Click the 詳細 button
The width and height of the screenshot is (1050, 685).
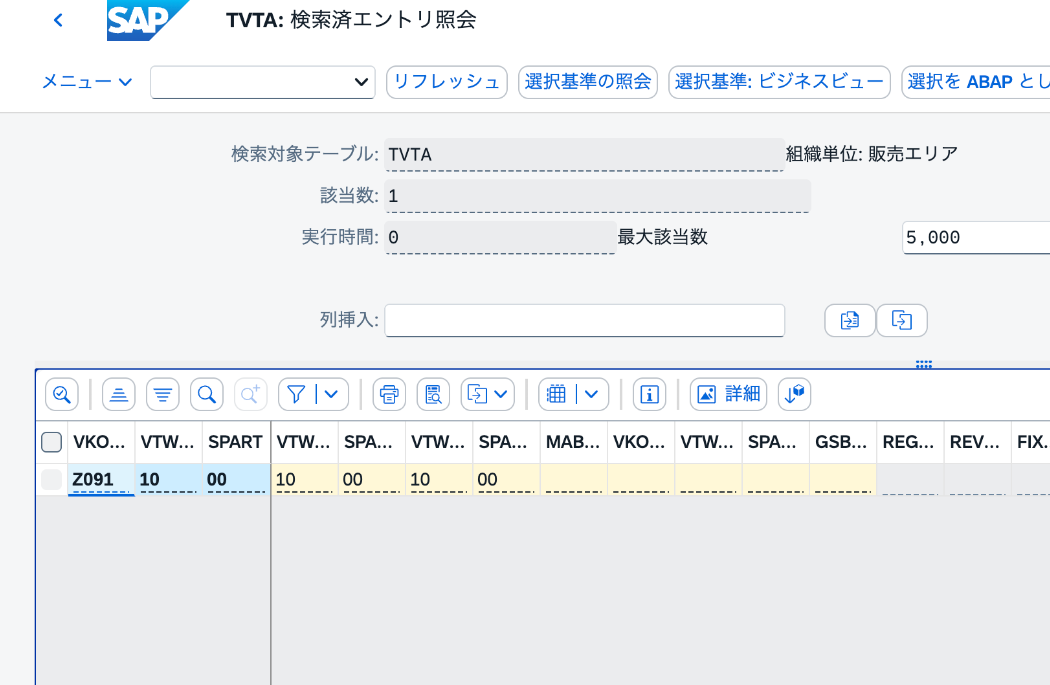coord(729,394)
